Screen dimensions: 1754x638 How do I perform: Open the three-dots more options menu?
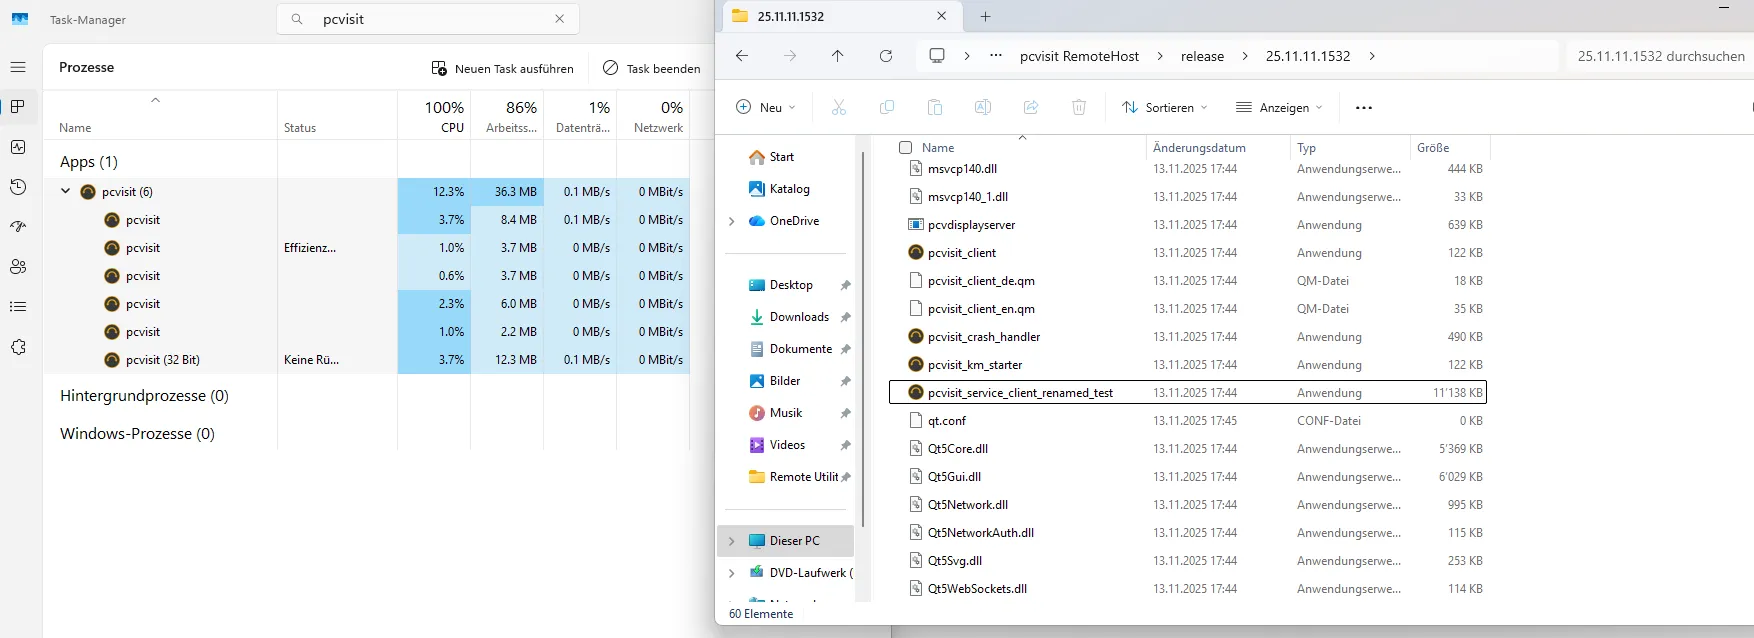[x=1364, y=107]
